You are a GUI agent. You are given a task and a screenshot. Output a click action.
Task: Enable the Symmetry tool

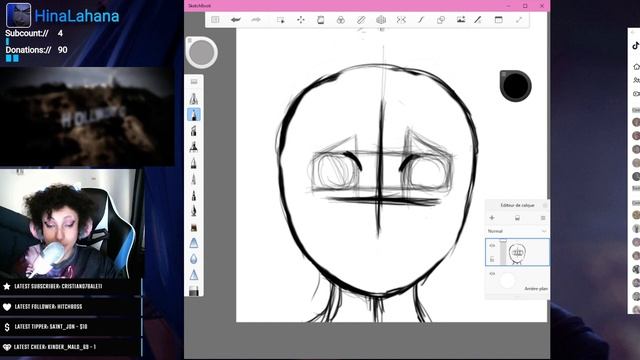pos(401,20)
